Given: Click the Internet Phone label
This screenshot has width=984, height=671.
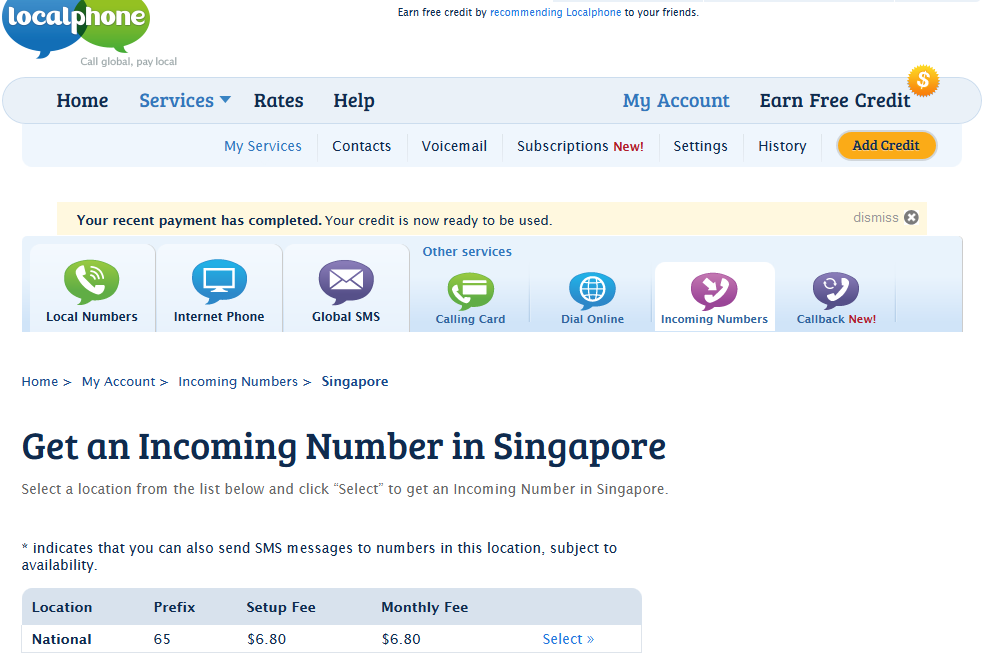Looking at the screenshot, I should tap(219, 317).
